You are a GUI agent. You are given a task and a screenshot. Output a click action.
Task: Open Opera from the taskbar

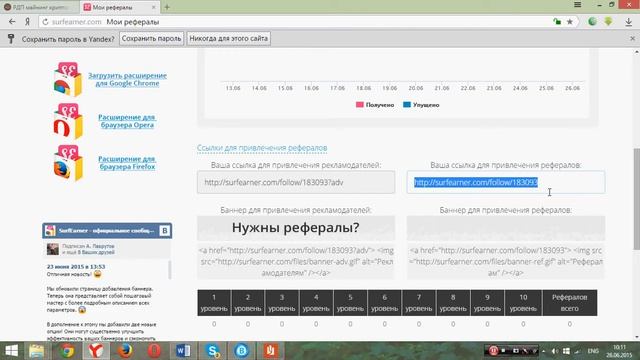click(x=154, y=351)
